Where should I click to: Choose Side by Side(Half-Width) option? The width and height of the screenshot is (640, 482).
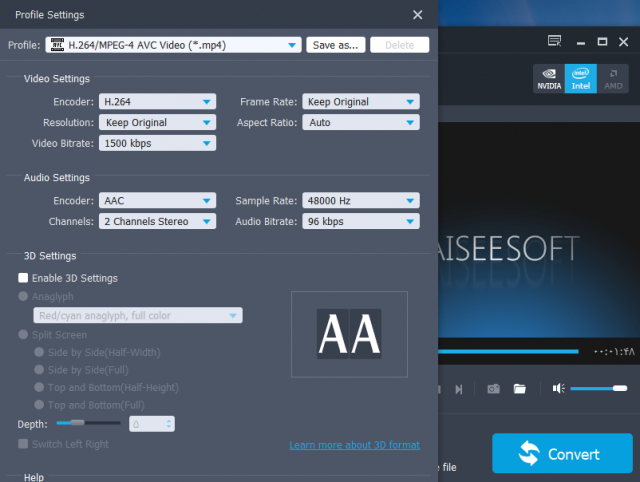point(39,352)
